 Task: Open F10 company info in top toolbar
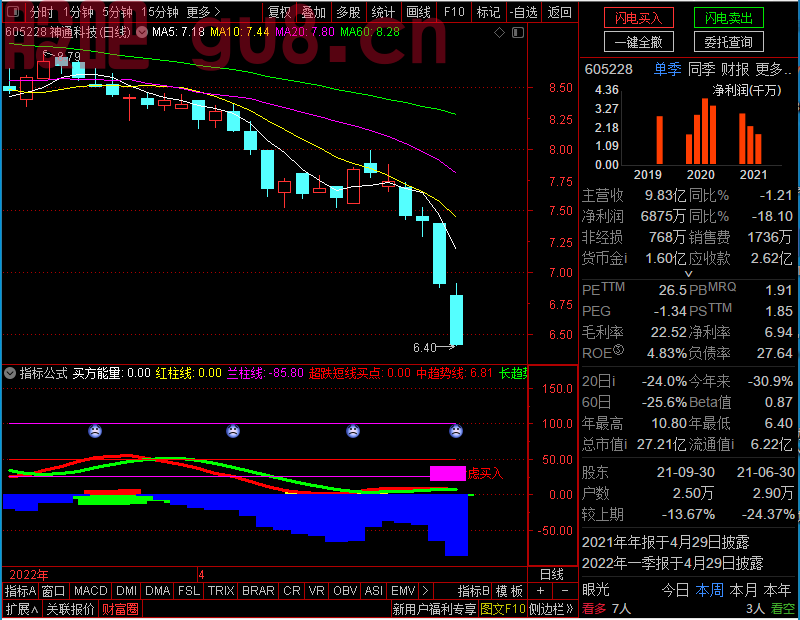tap(454, 12)
